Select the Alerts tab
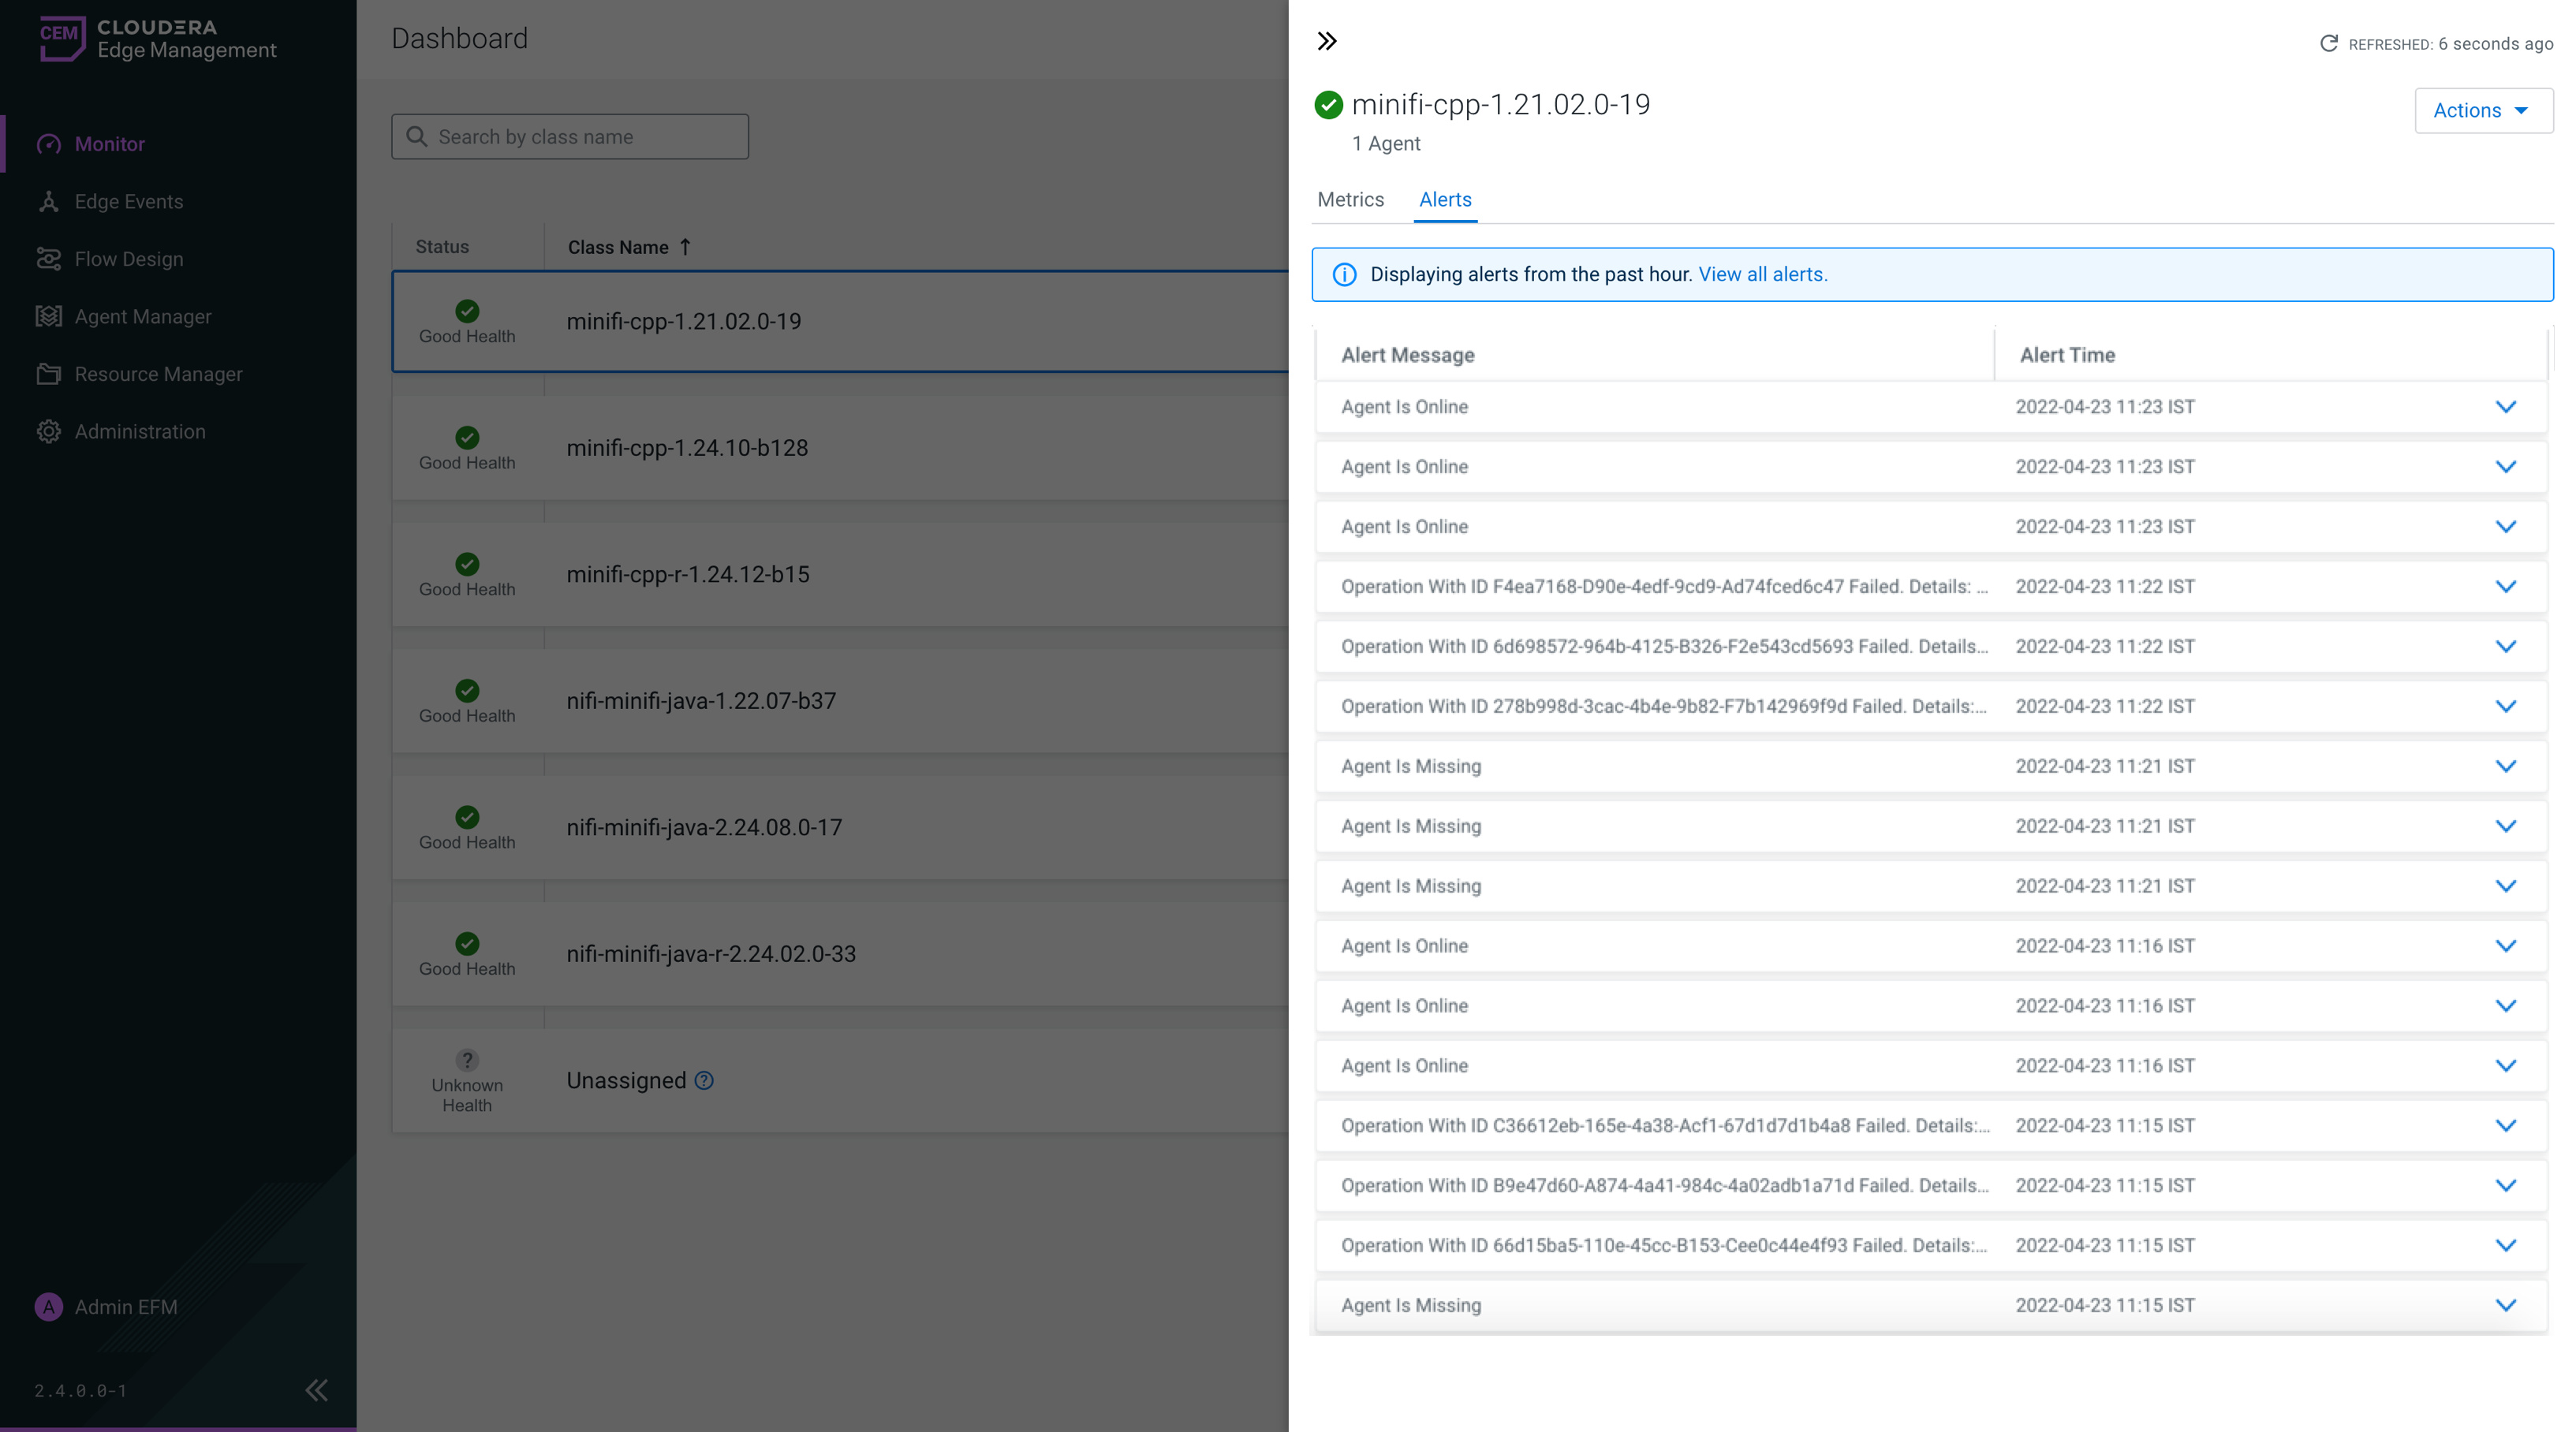2576x1432 pixels. pos(1445,200)
